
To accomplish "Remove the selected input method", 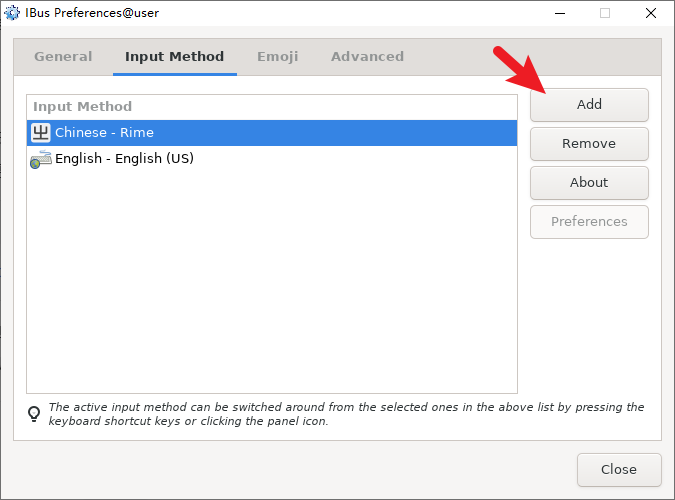I will 589,144.
